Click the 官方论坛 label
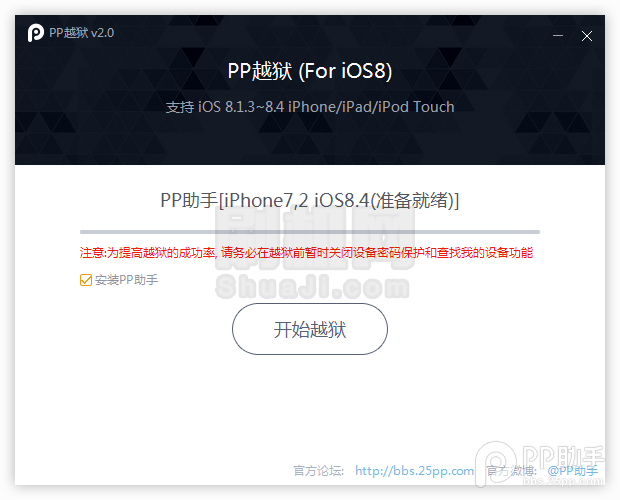 [318, 471]
